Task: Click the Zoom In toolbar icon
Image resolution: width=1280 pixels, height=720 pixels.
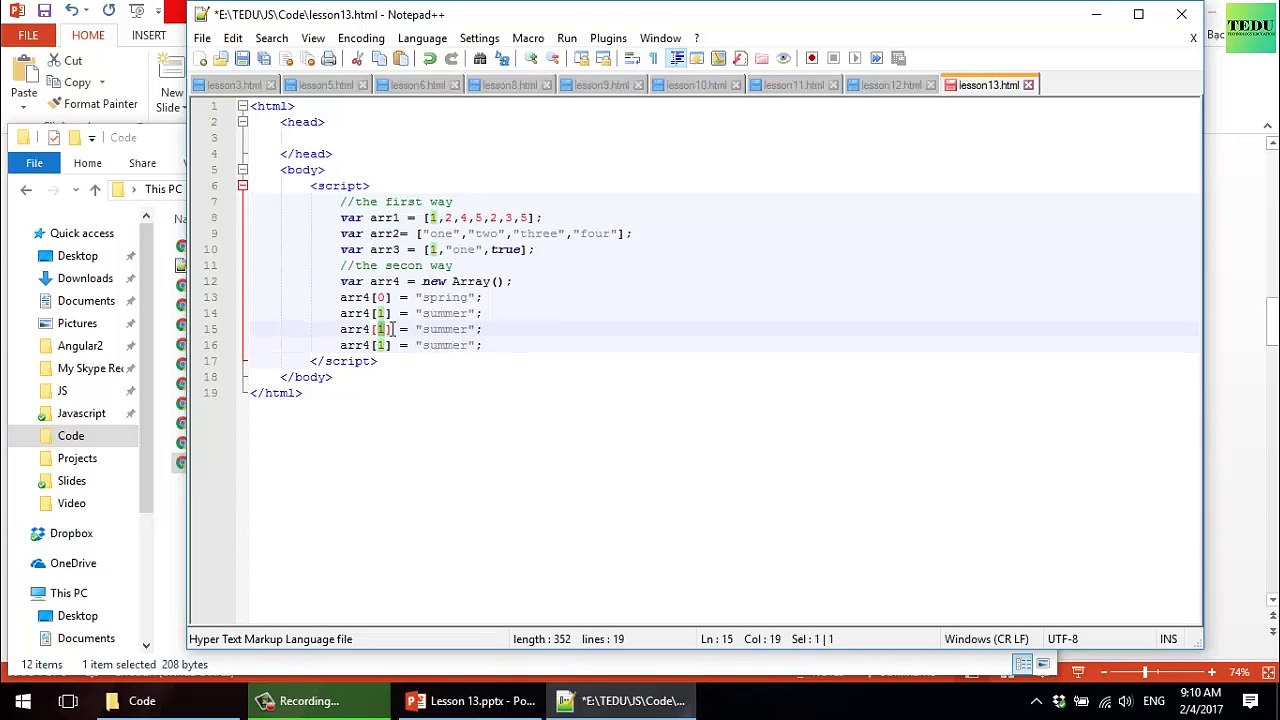Action: [531, 59]
